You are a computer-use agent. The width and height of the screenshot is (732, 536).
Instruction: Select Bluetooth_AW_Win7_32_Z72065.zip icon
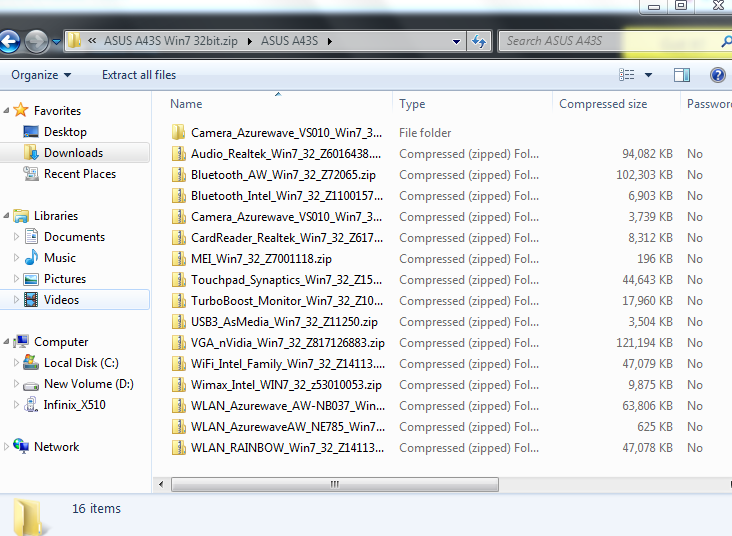point(178,175)
